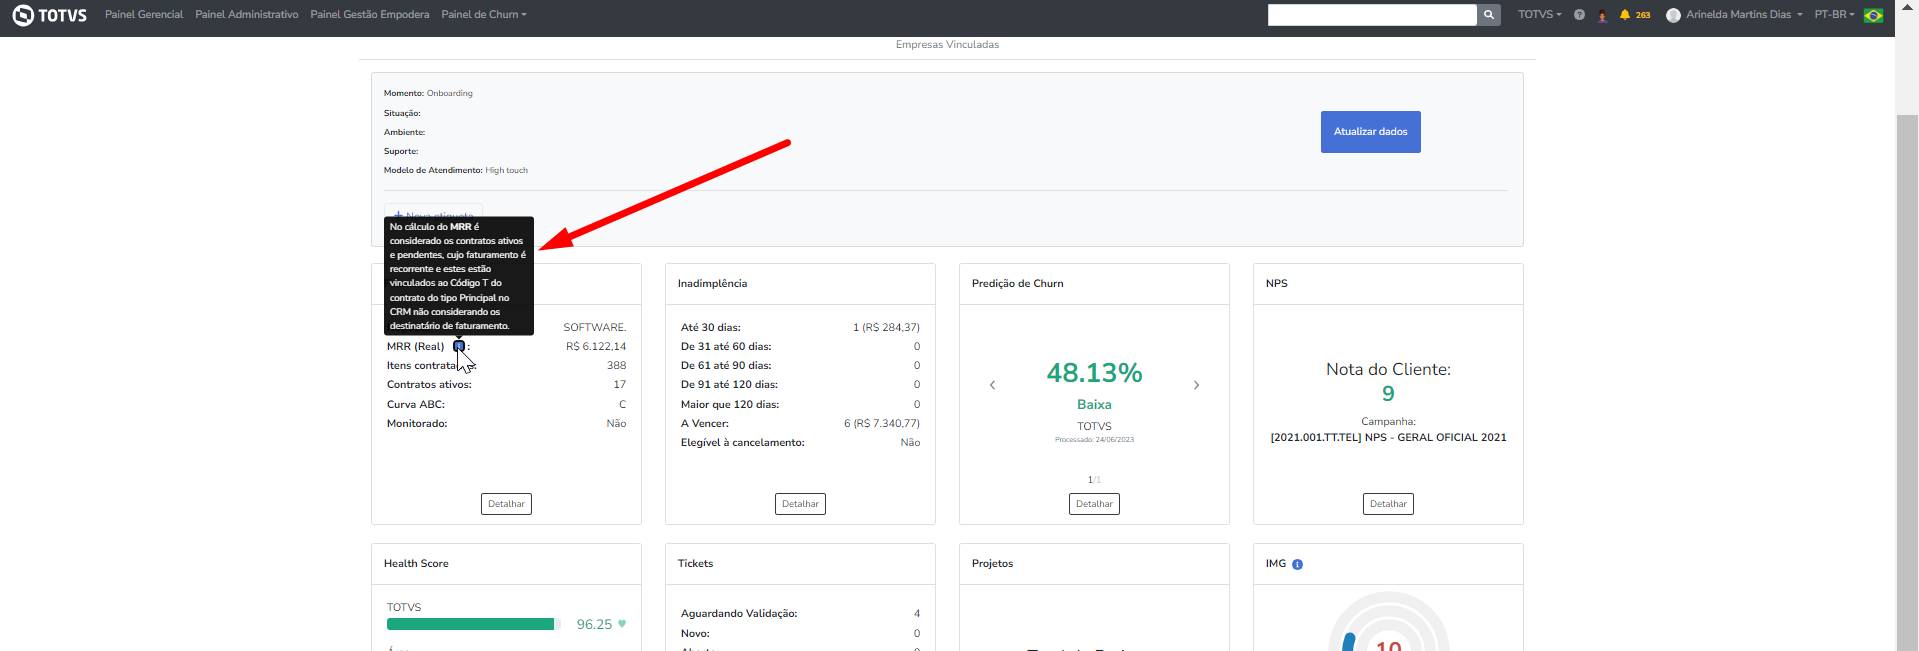Click 'Aguardando Validação:' tickets count 4
This screenshot has width=1919, height=651.
pyautogui.click(x=917, y=614)
